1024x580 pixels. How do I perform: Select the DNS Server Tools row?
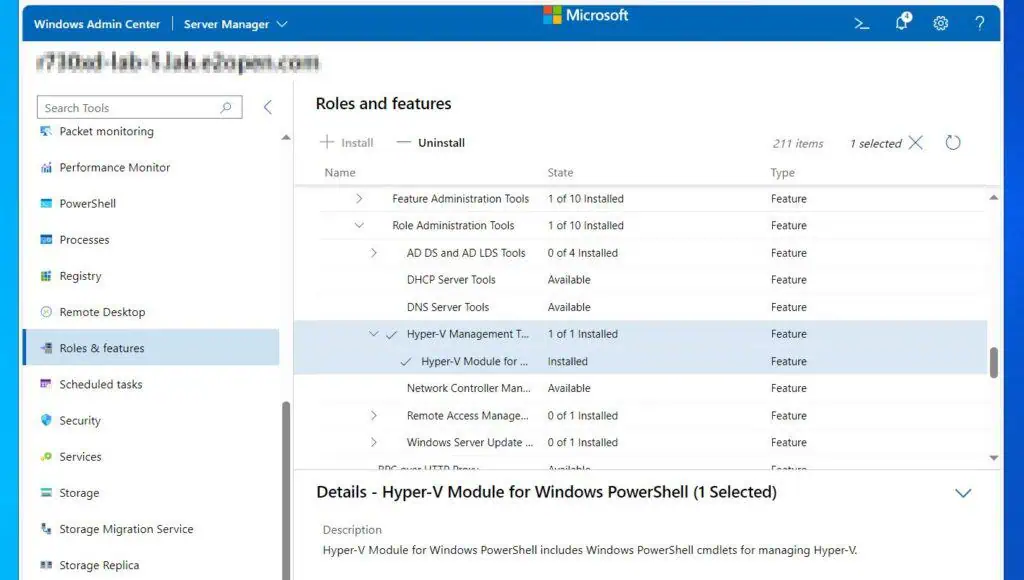pos(640,307)
